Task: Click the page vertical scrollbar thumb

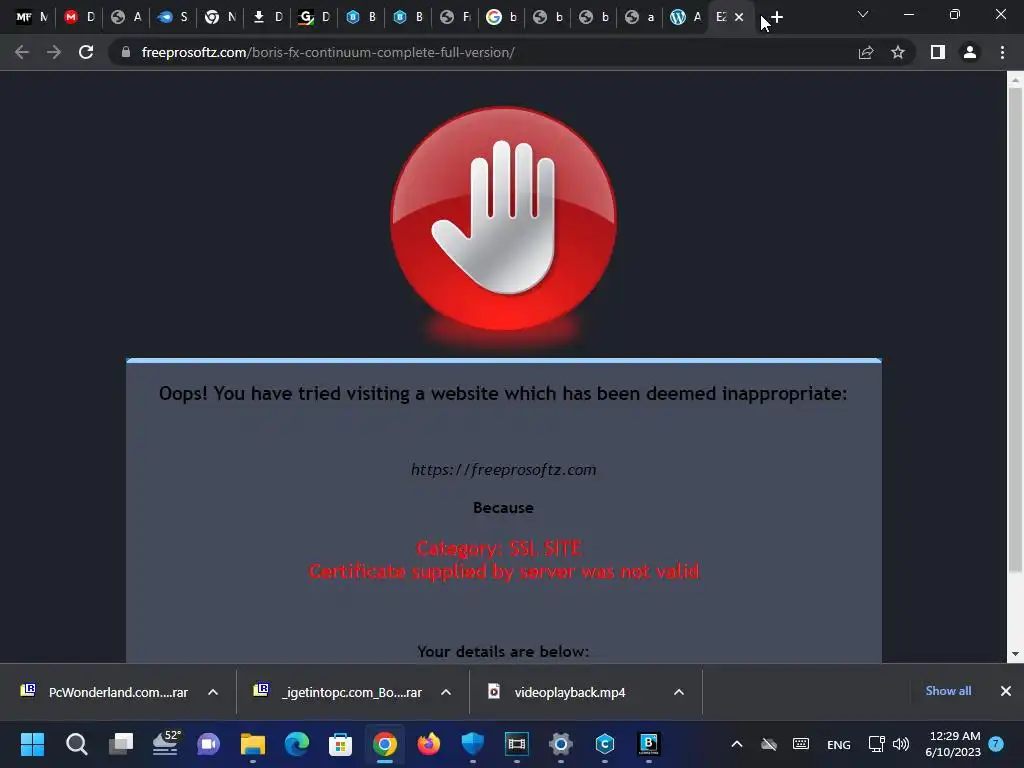Action: click(x=1015, y=330)
